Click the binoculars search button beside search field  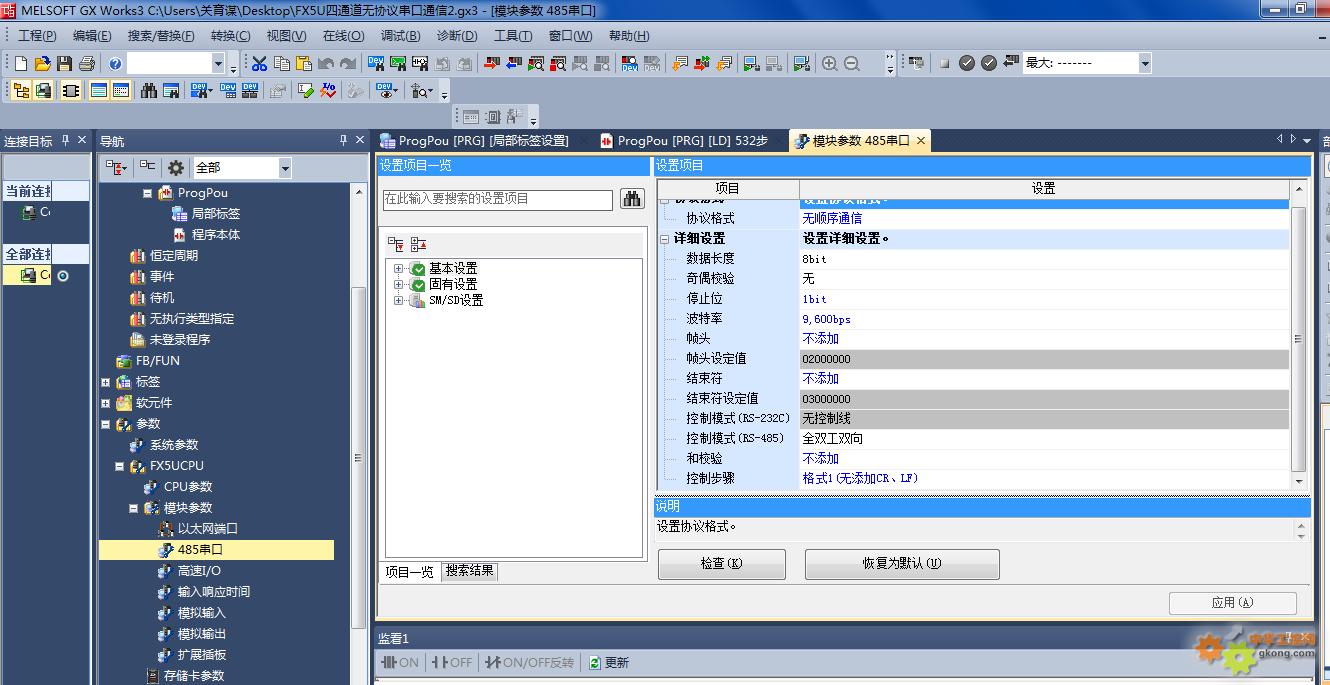pyautogui.click(x=632, y=199)
